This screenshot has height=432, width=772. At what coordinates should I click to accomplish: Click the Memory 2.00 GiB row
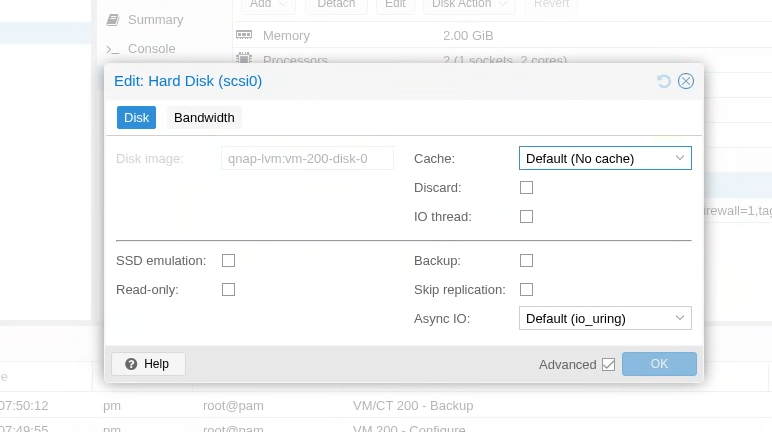pos(504,35)
